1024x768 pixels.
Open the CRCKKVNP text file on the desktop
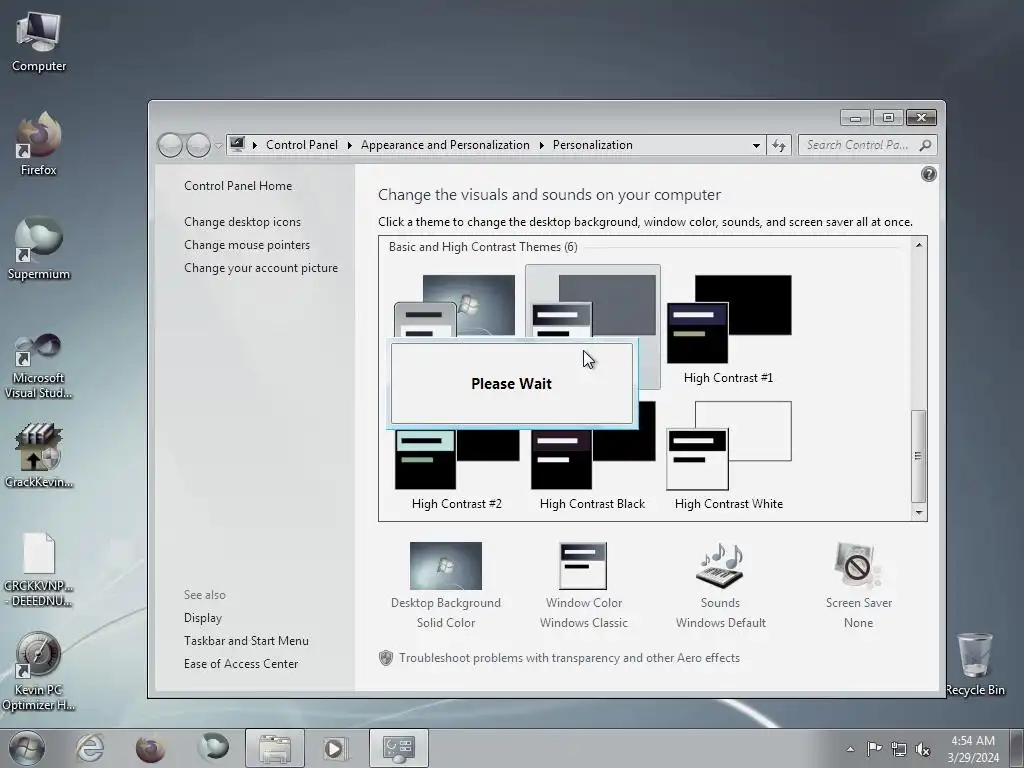[39, 570]
